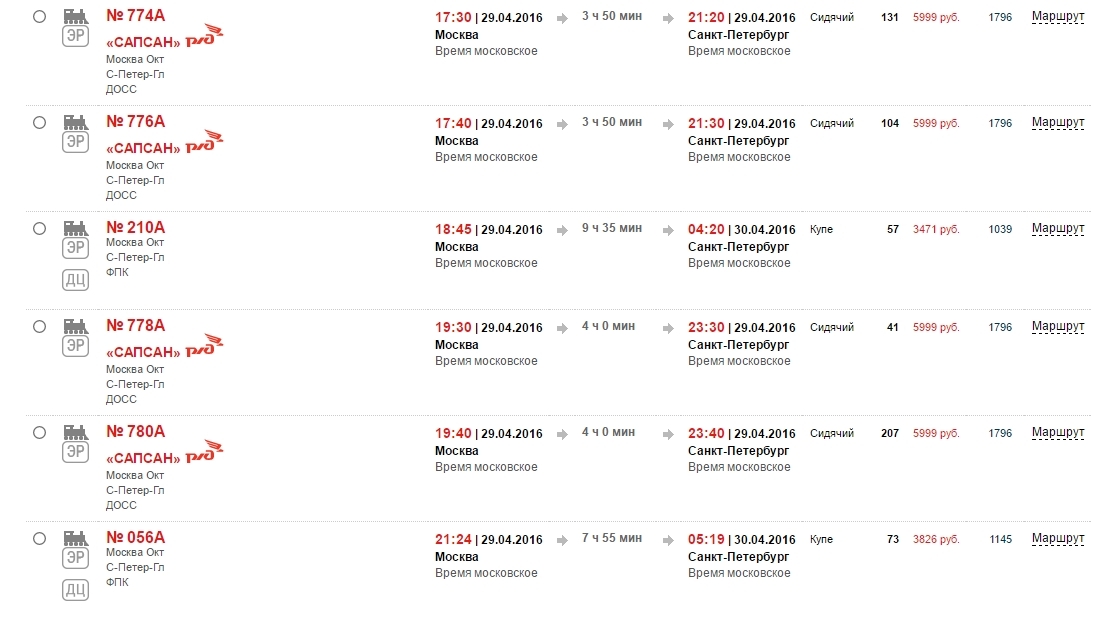Open train № 778А link
The image size is (1113, 617).
point(135,326)
